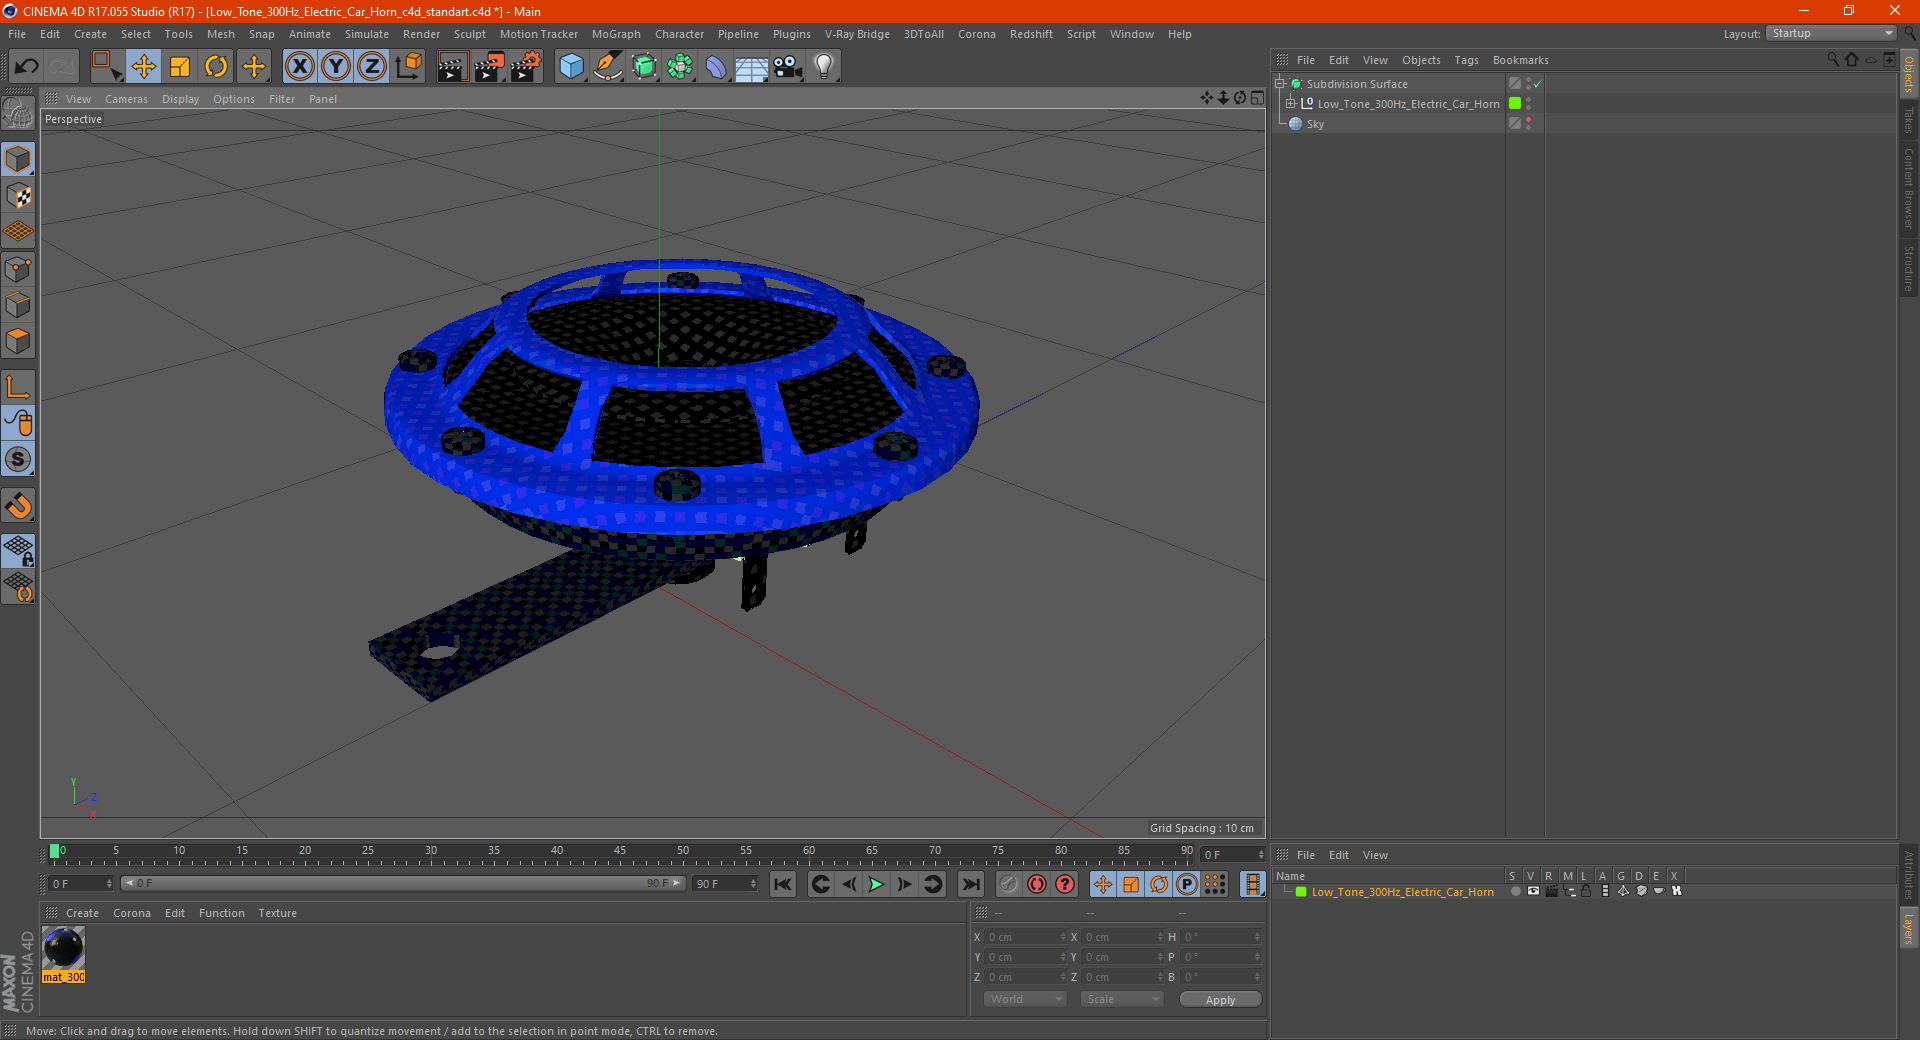Open the spline Pen tool
Screen dimensions: 1920x1040
point(607,67)
